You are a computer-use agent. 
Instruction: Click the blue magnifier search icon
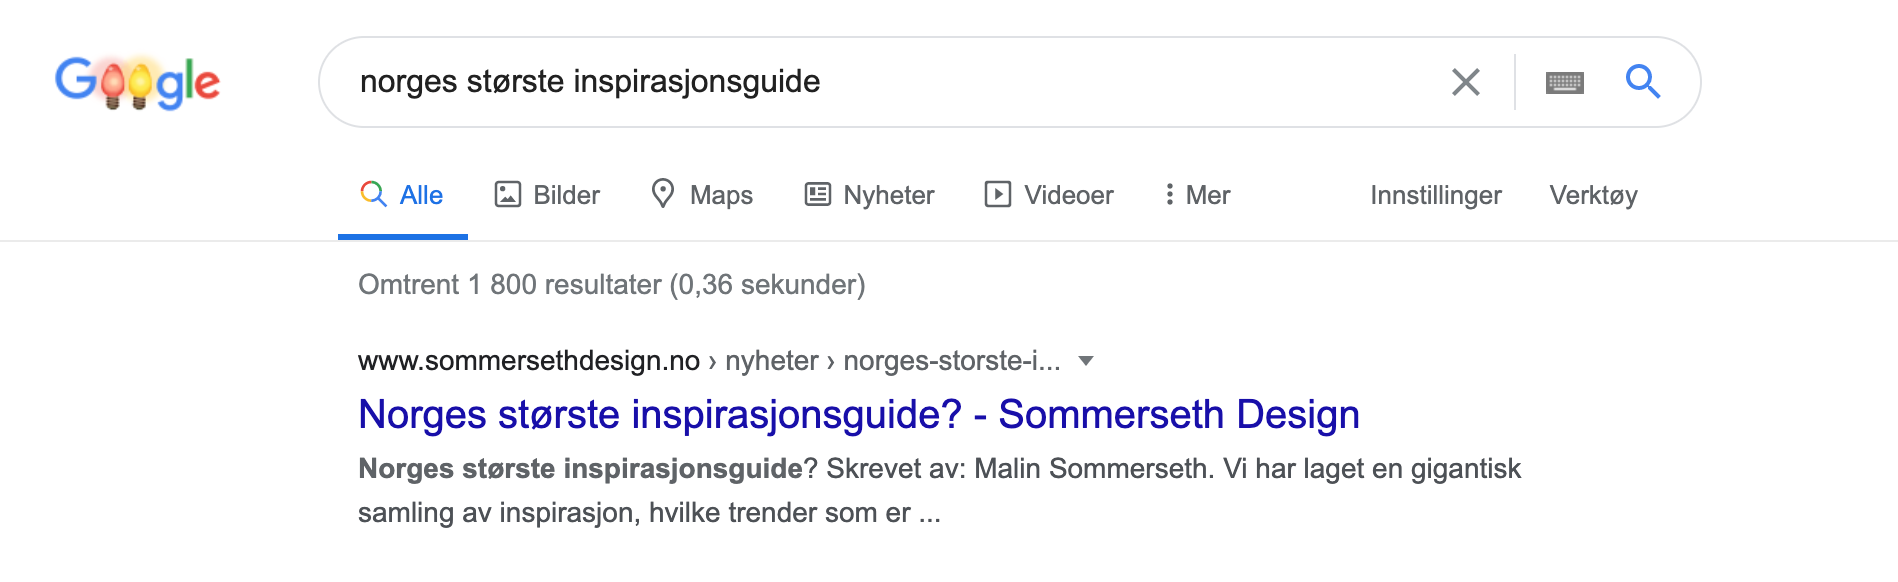pyautogui.click(x=1642, y=81)
